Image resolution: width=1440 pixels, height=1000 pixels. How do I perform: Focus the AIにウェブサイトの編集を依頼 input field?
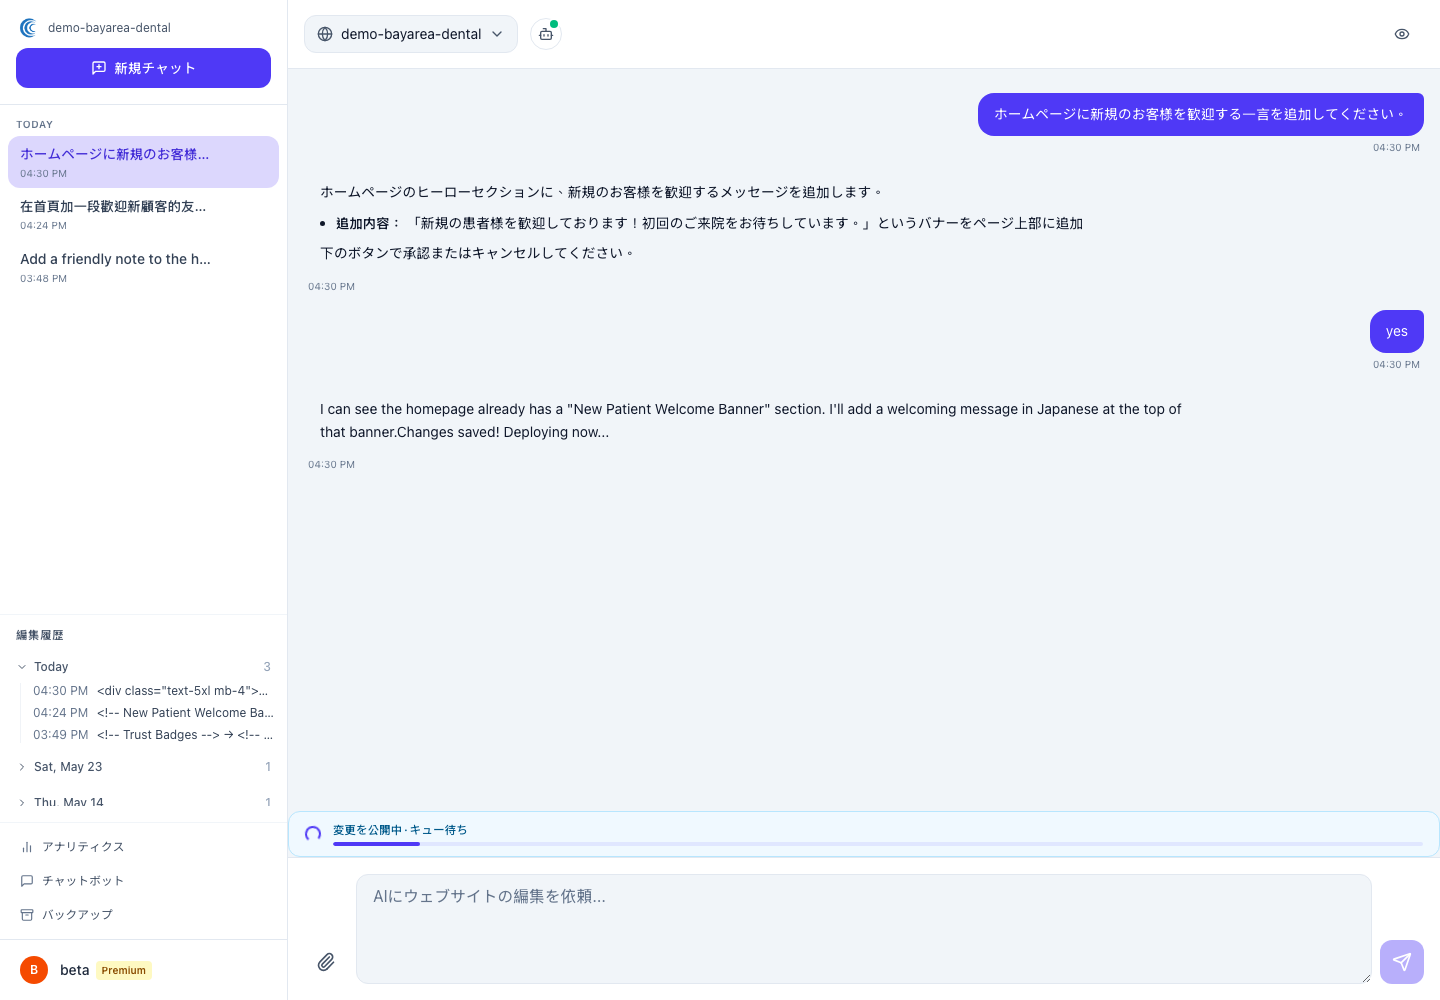864,929
